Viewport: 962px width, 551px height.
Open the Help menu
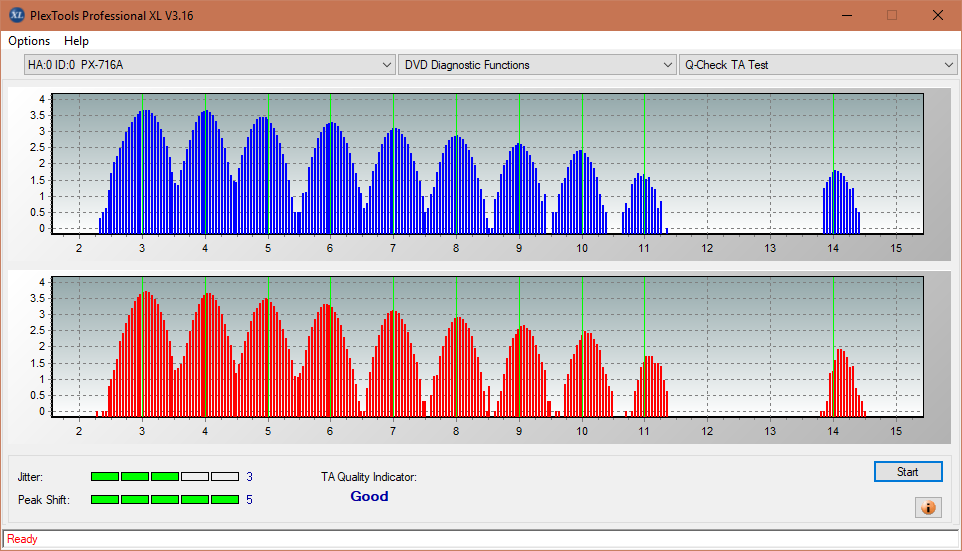pyautogui.click(x=76, y=41)
